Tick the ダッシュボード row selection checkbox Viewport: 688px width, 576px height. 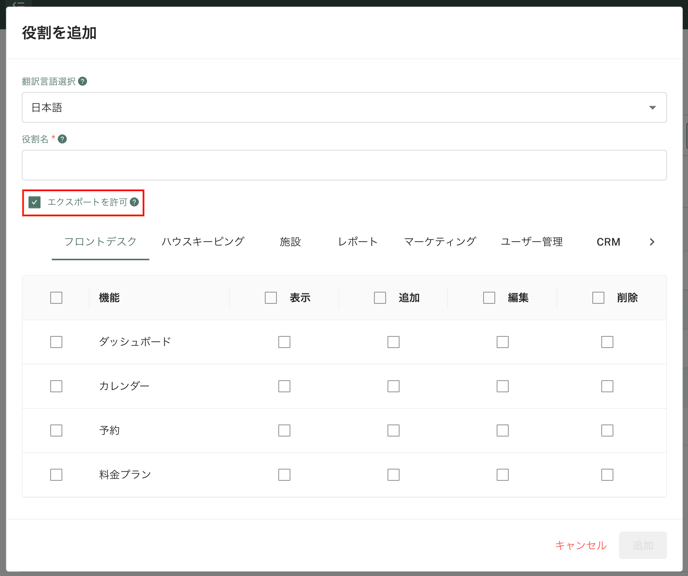(x=56, y=342)
